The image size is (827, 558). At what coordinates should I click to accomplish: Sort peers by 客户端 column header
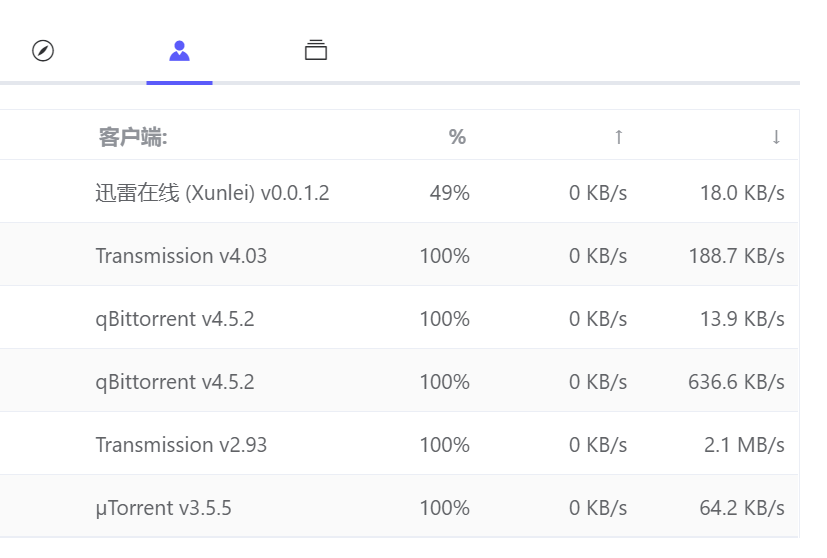click(133, 137)
